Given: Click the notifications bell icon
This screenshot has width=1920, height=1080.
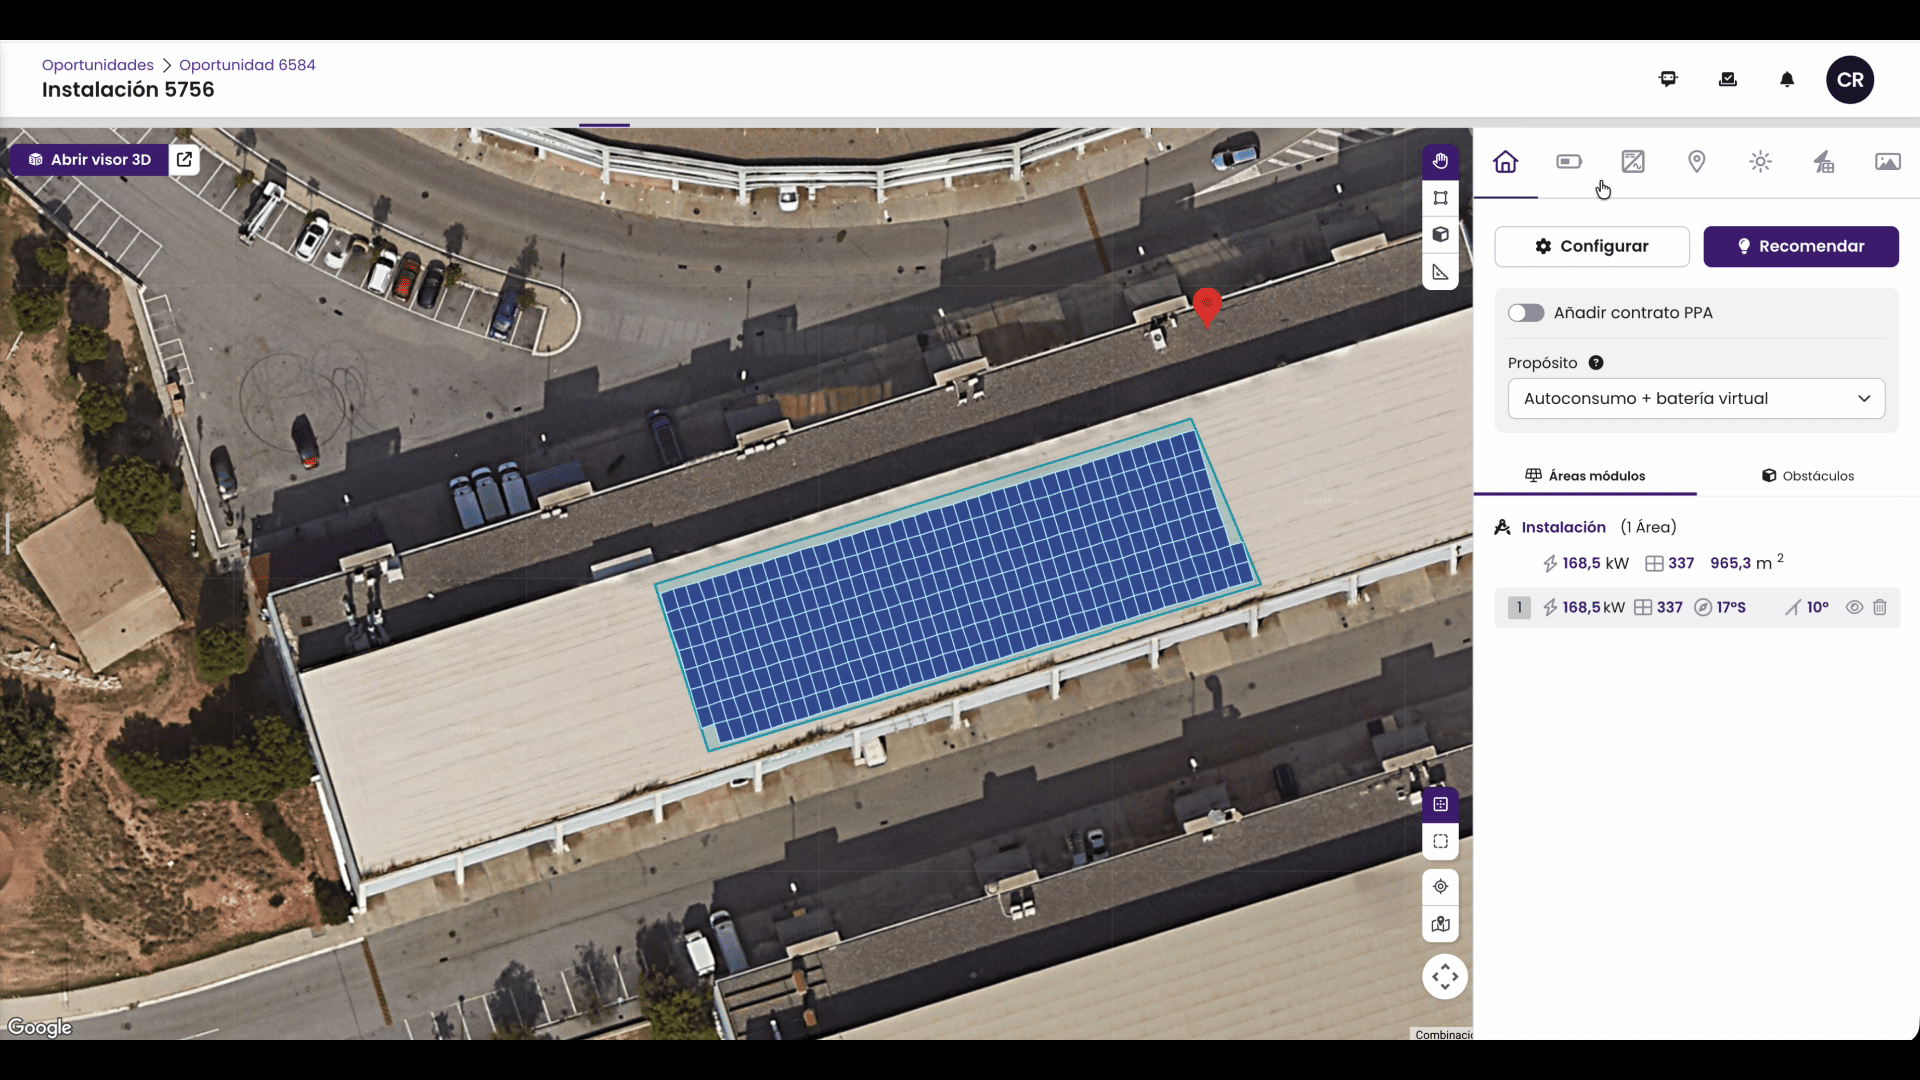Looking at the screenshot, I should tap(1787, 80).
